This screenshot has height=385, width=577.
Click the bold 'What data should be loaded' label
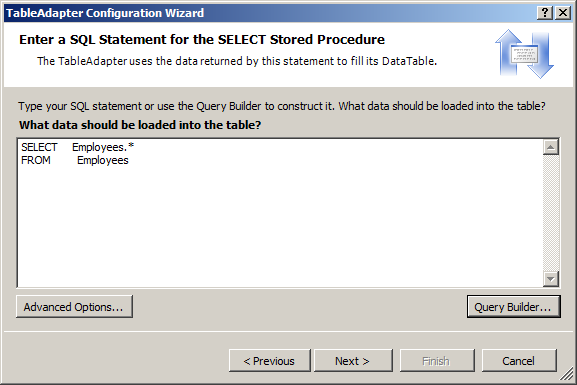point(140,125)
